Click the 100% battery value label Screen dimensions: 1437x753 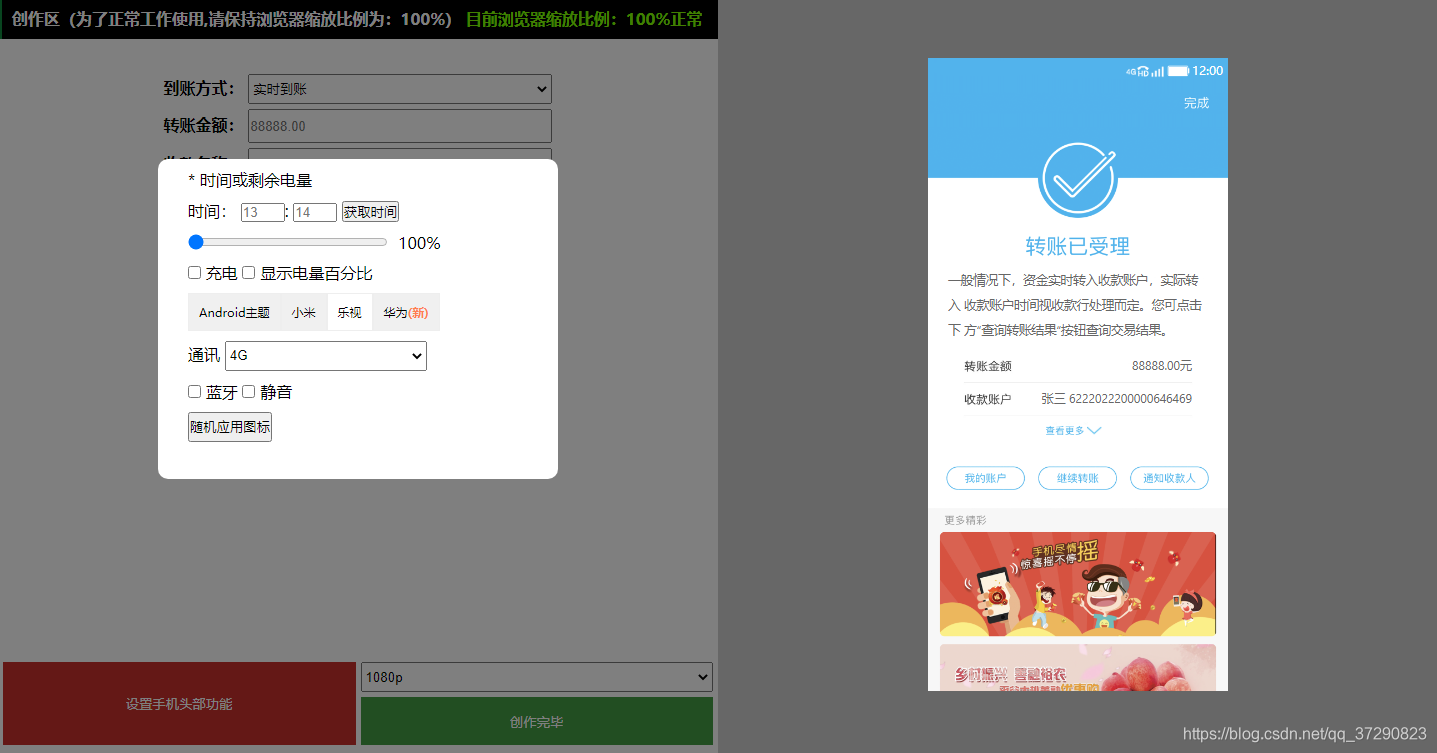[419, 243]
